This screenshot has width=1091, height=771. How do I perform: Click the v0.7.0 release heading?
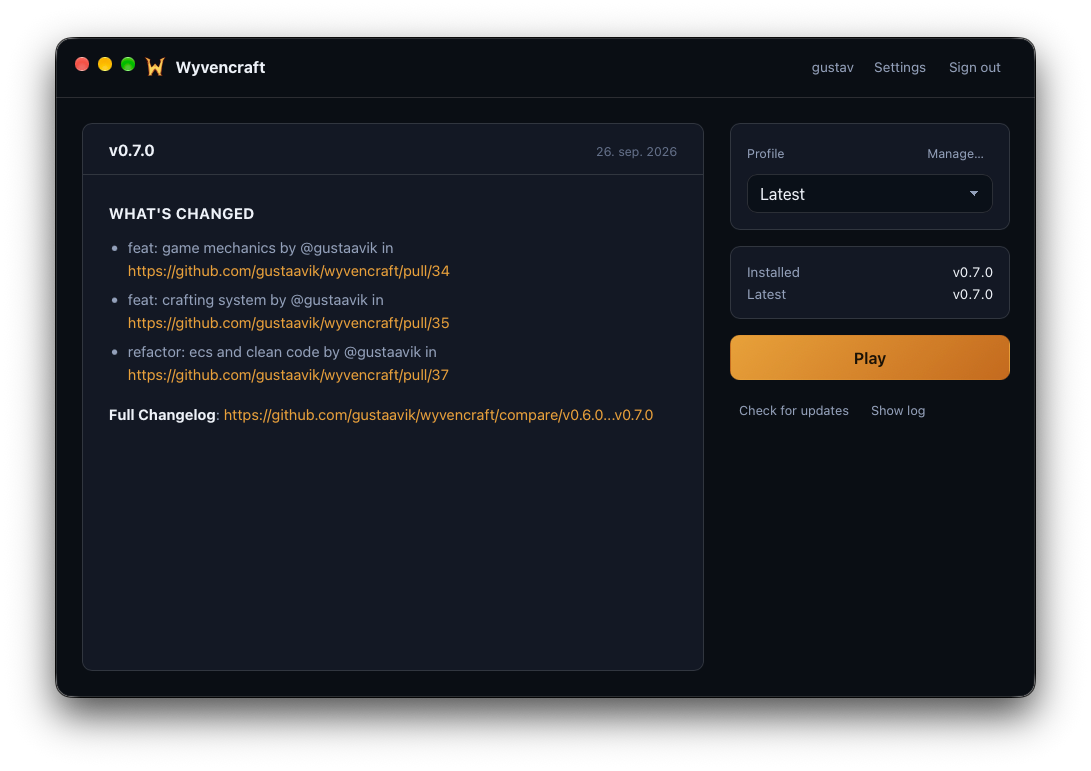132,150
